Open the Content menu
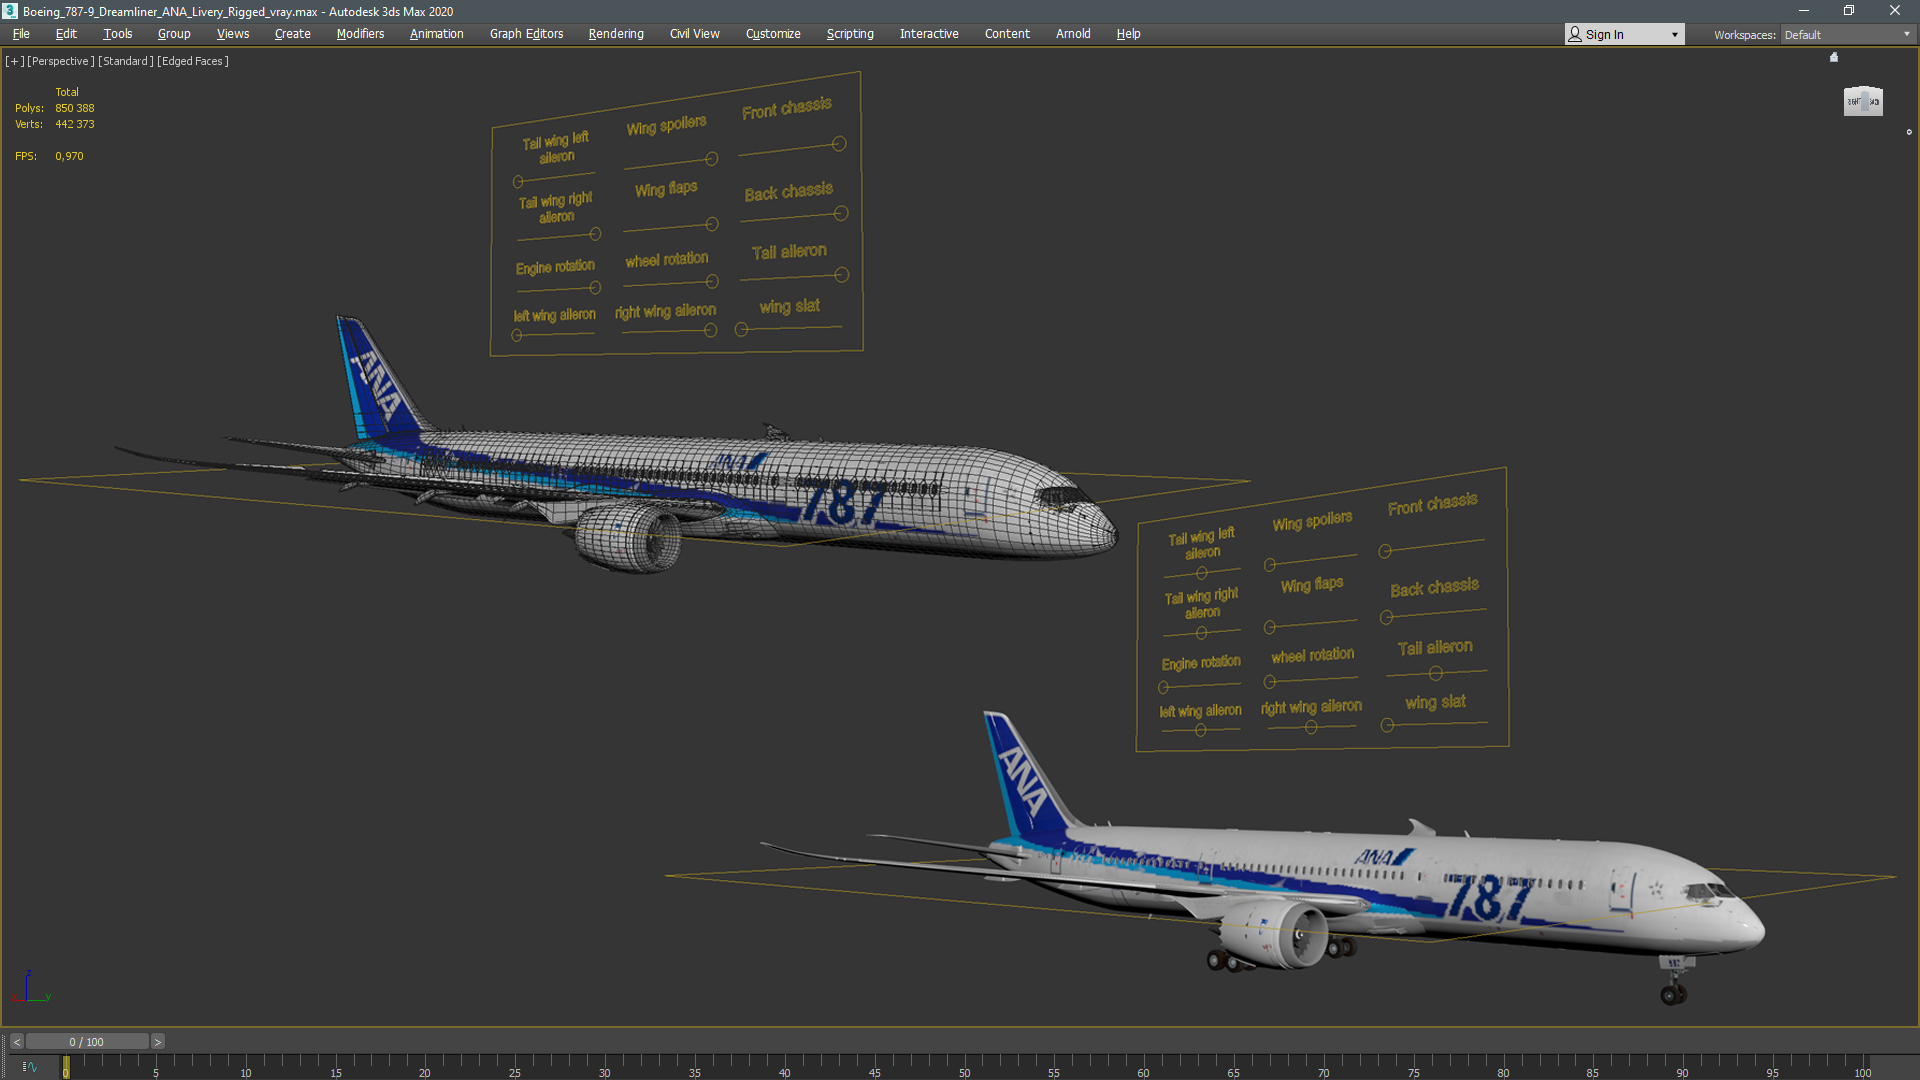1920x1080 pixels. click(x=1007, y=34)
